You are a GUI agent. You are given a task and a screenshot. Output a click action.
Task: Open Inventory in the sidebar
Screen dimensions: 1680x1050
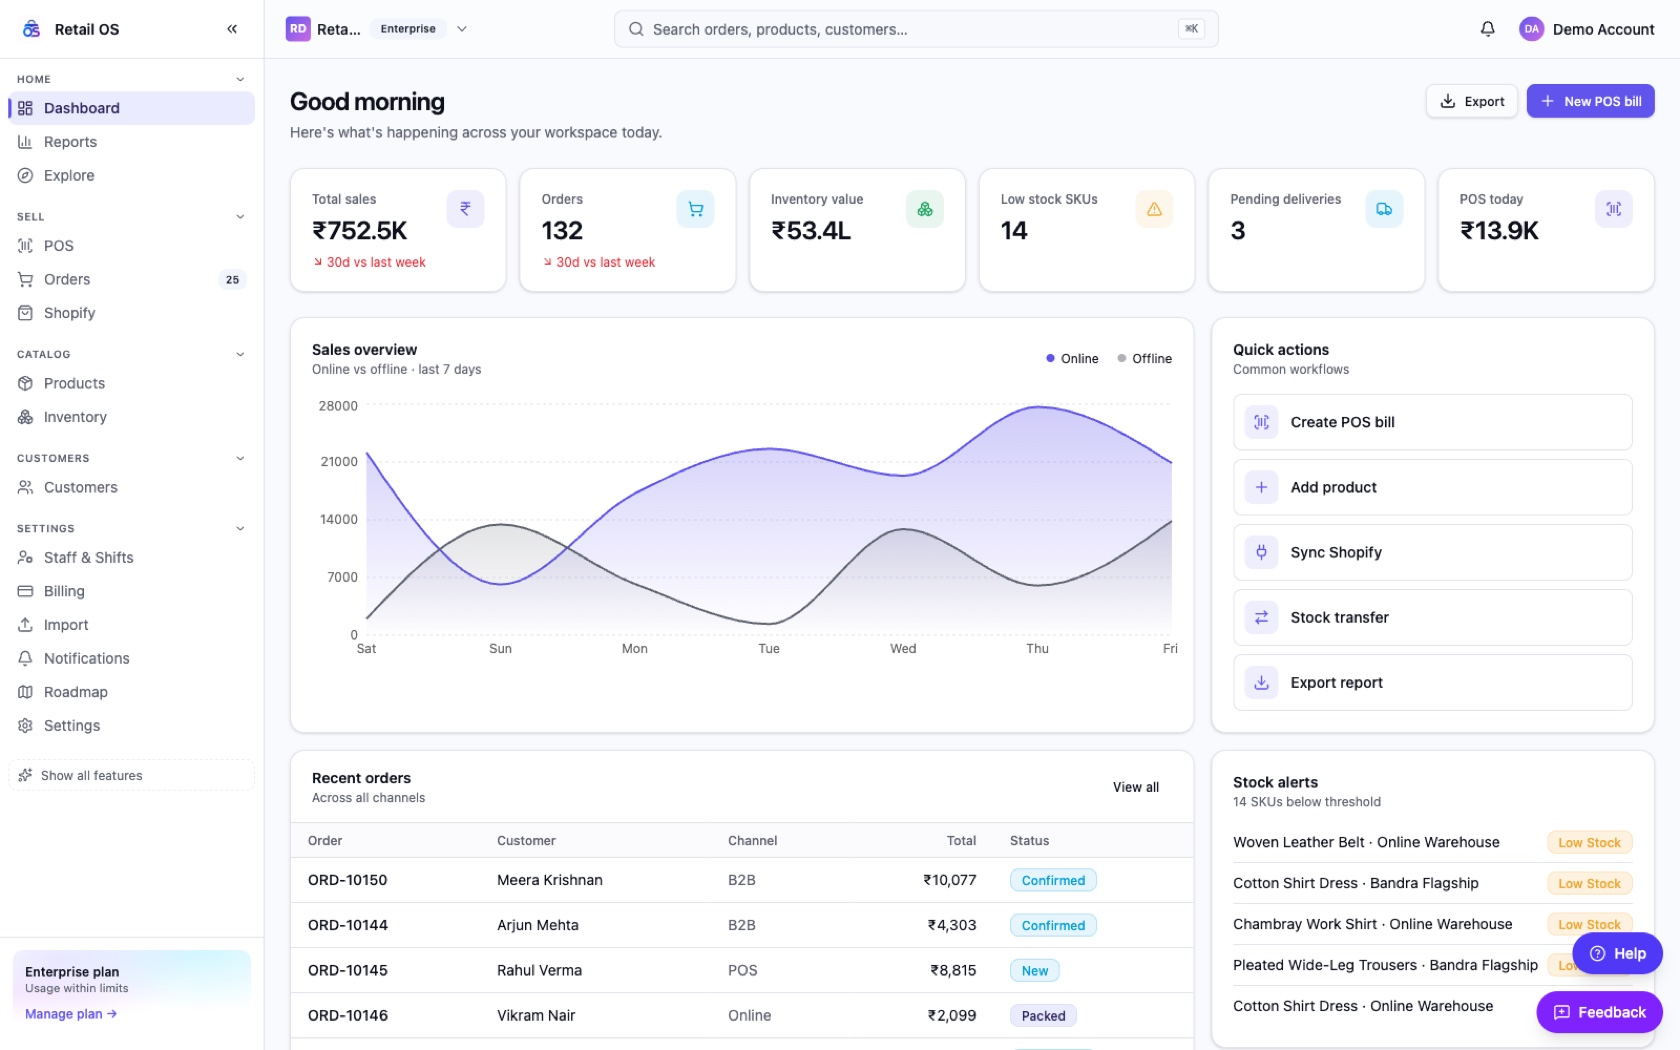(x=131, y=417)
